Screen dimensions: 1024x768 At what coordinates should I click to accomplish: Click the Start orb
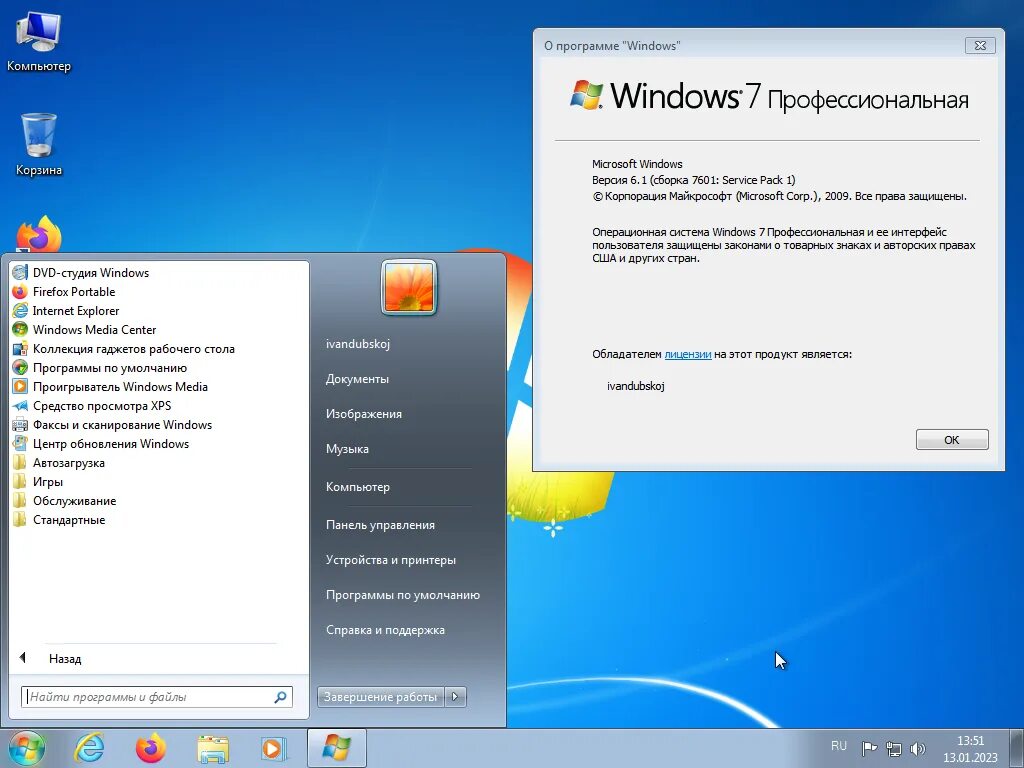coord(25,747)
